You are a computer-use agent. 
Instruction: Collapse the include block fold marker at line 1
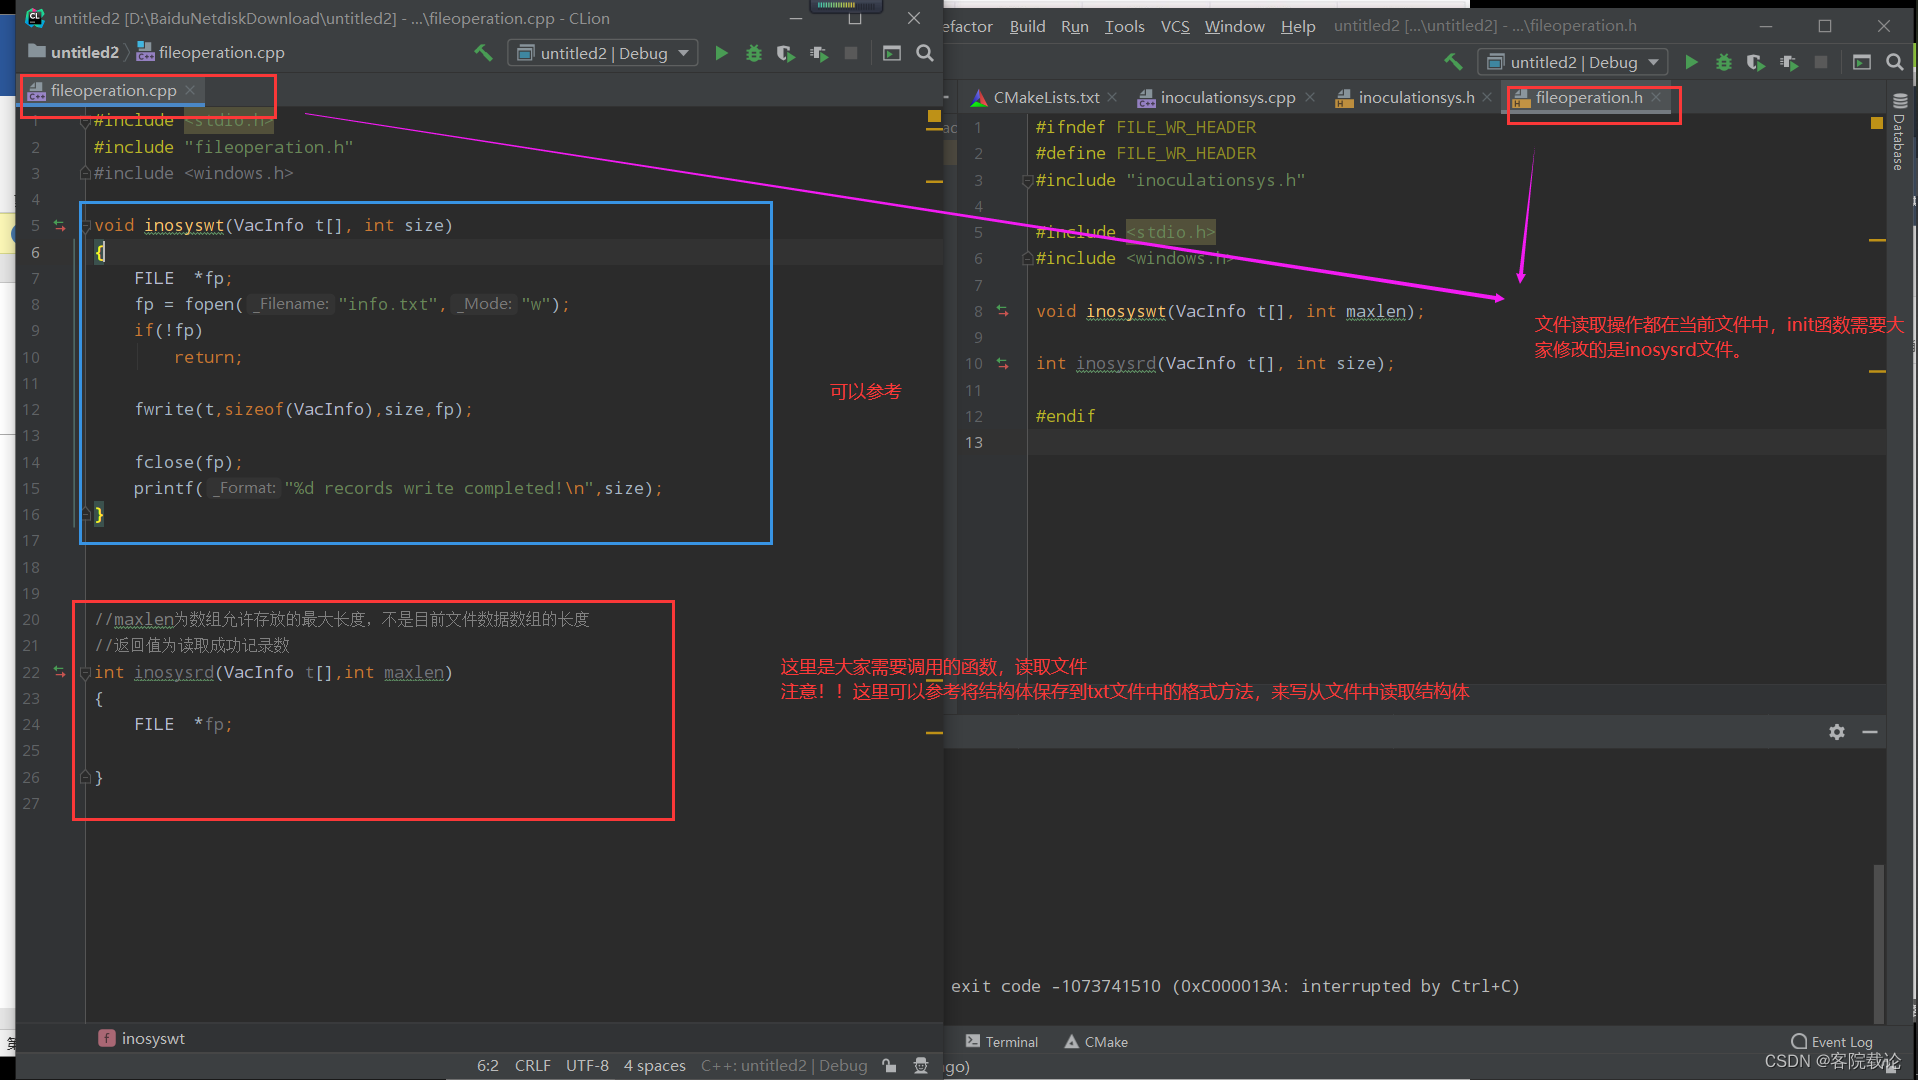tap(86, 121)
